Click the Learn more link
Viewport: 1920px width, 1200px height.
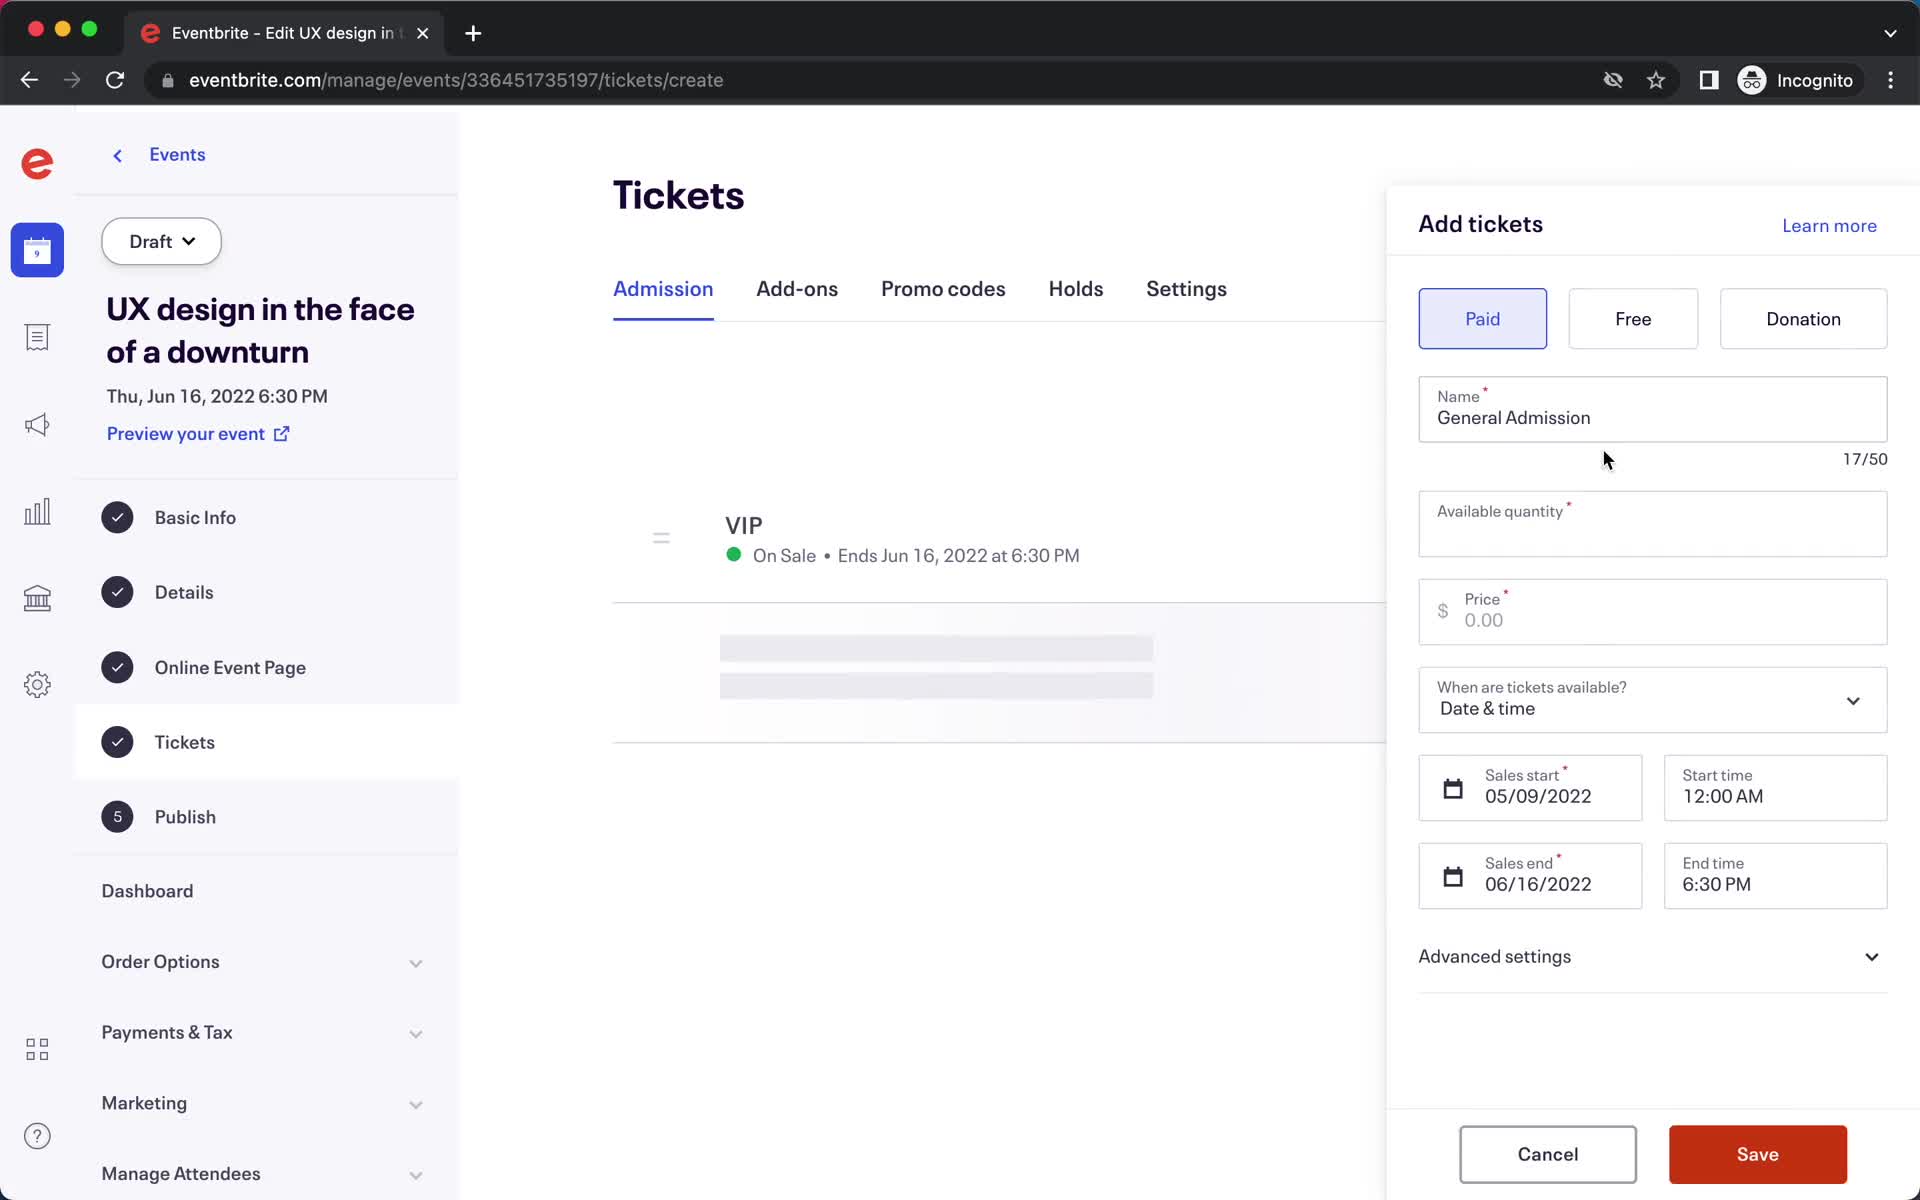1829,225
